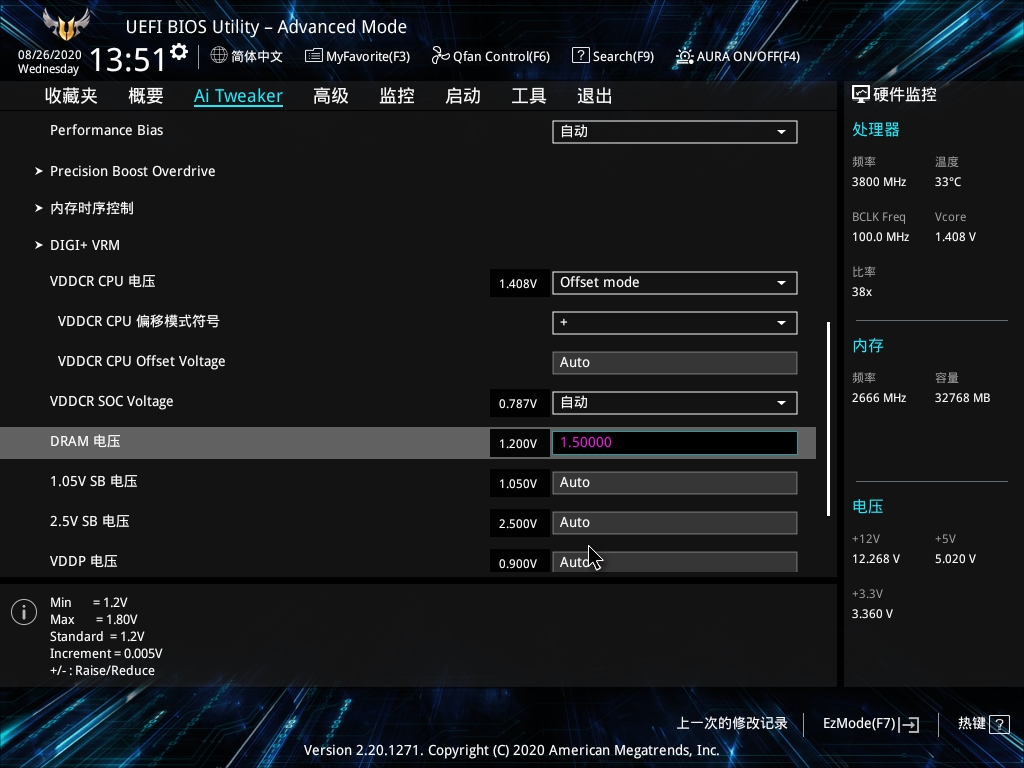
Task: Switch to the 工具 tab
Action: (528, 96)
